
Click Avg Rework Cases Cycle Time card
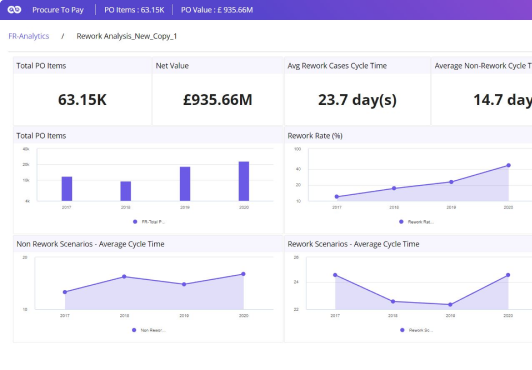coord(357,91)
